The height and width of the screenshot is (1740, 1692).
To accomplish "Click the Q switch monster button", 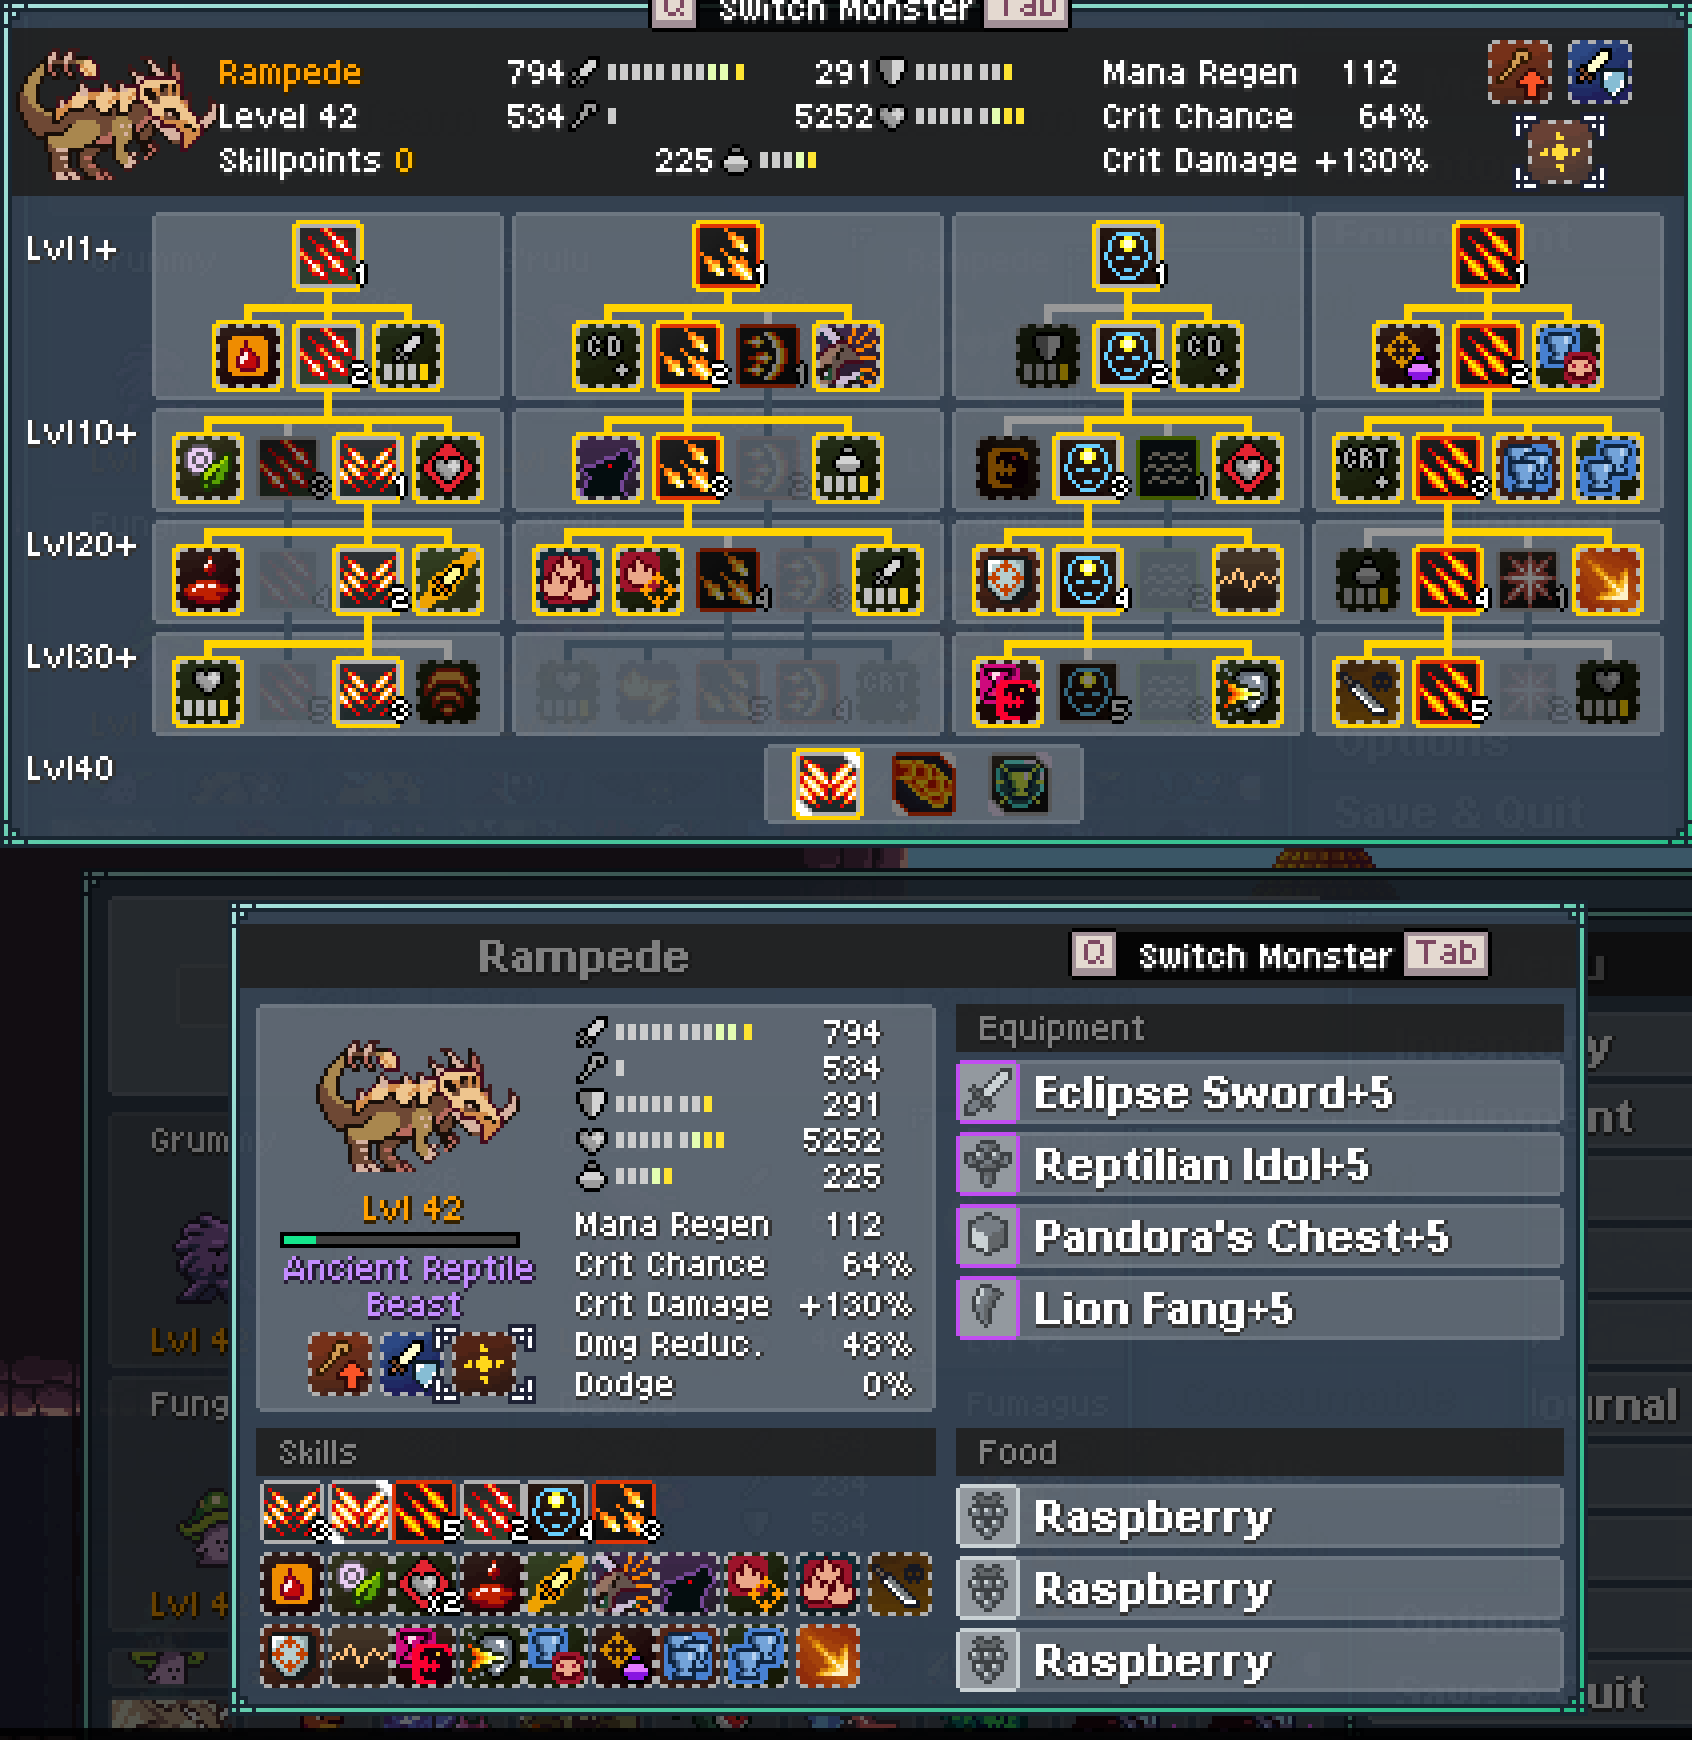I will pos(1093,953).
